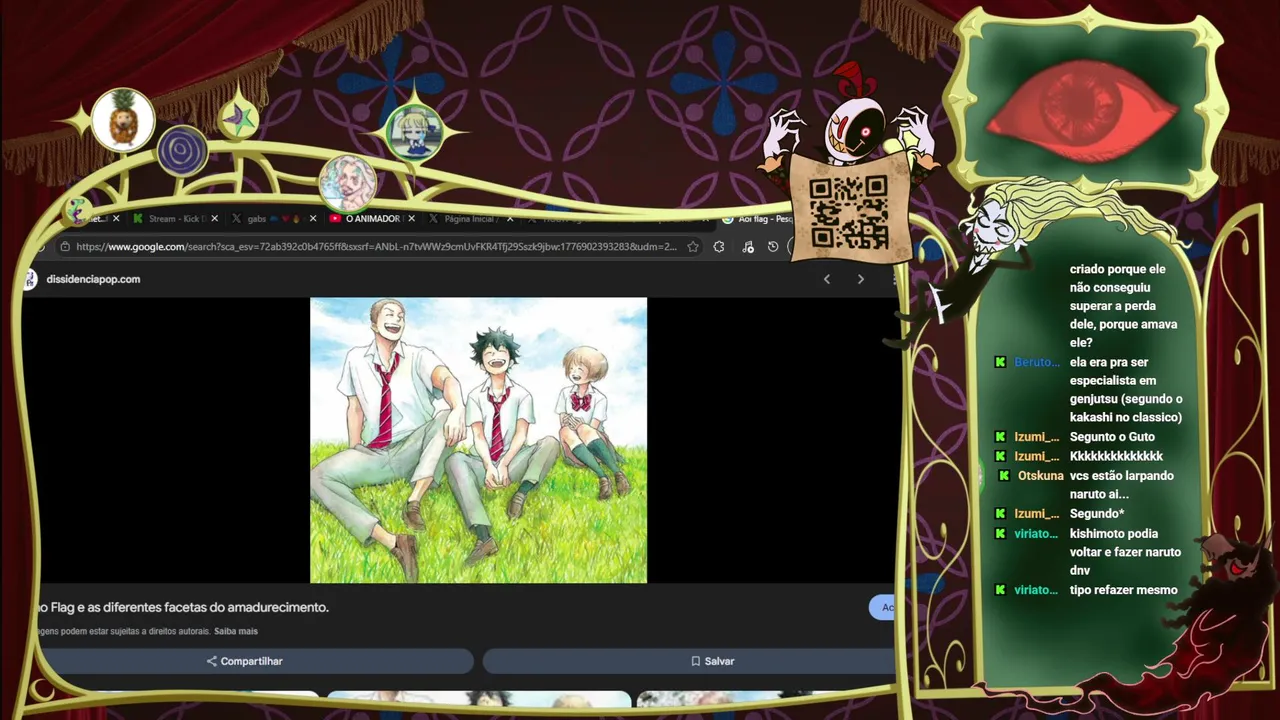Viewport: 1280px width, 720px height.
Task: Close the gabs X tab
Action: (313, 218)
